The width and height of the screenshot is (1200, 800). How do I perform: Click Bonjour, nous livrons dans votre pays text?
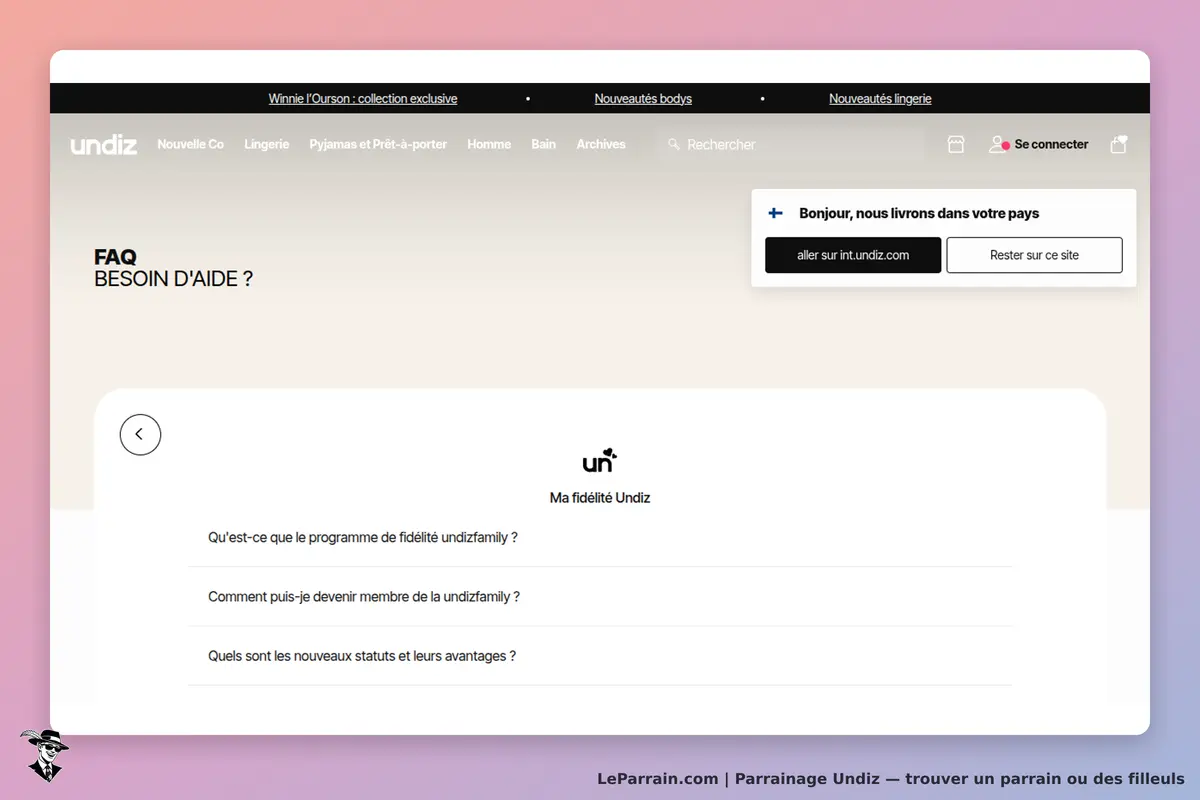click(919, 213)
